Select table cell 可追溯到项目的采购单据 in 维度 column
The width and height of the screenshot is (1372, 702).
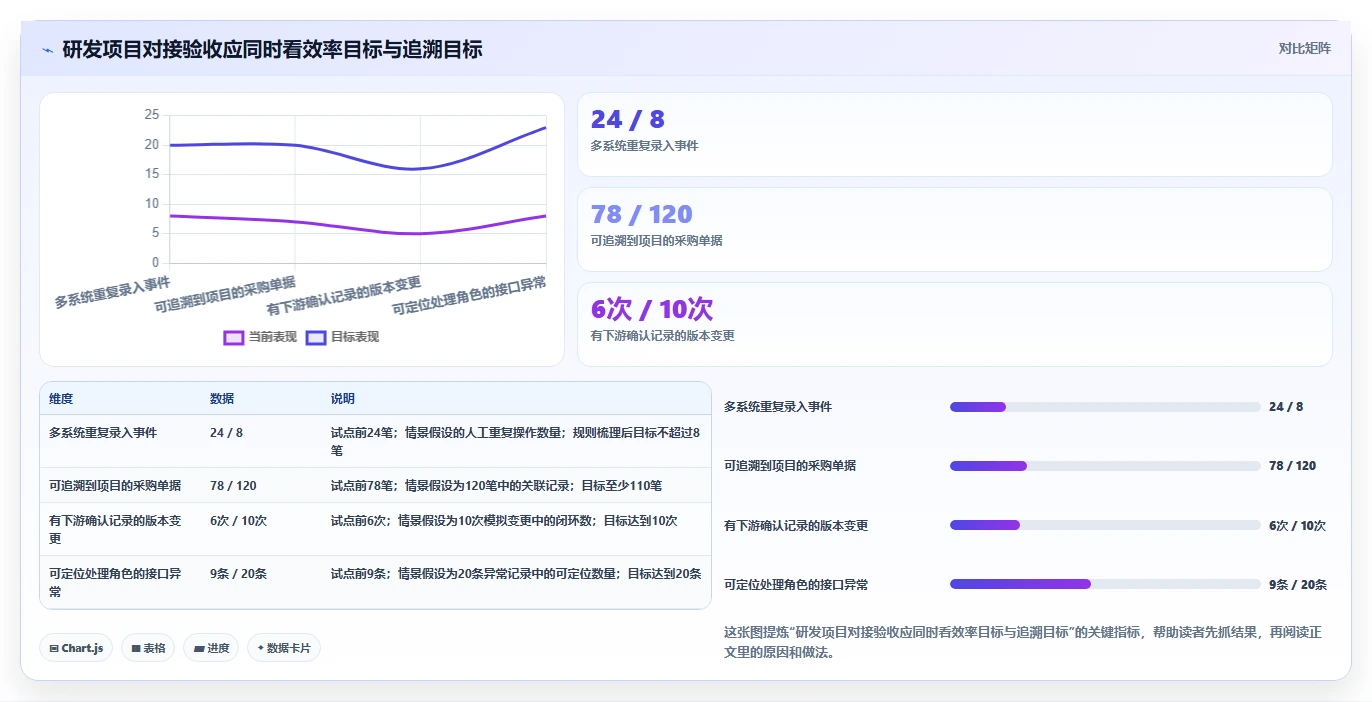pyautogui.click(x=115, y=486)
